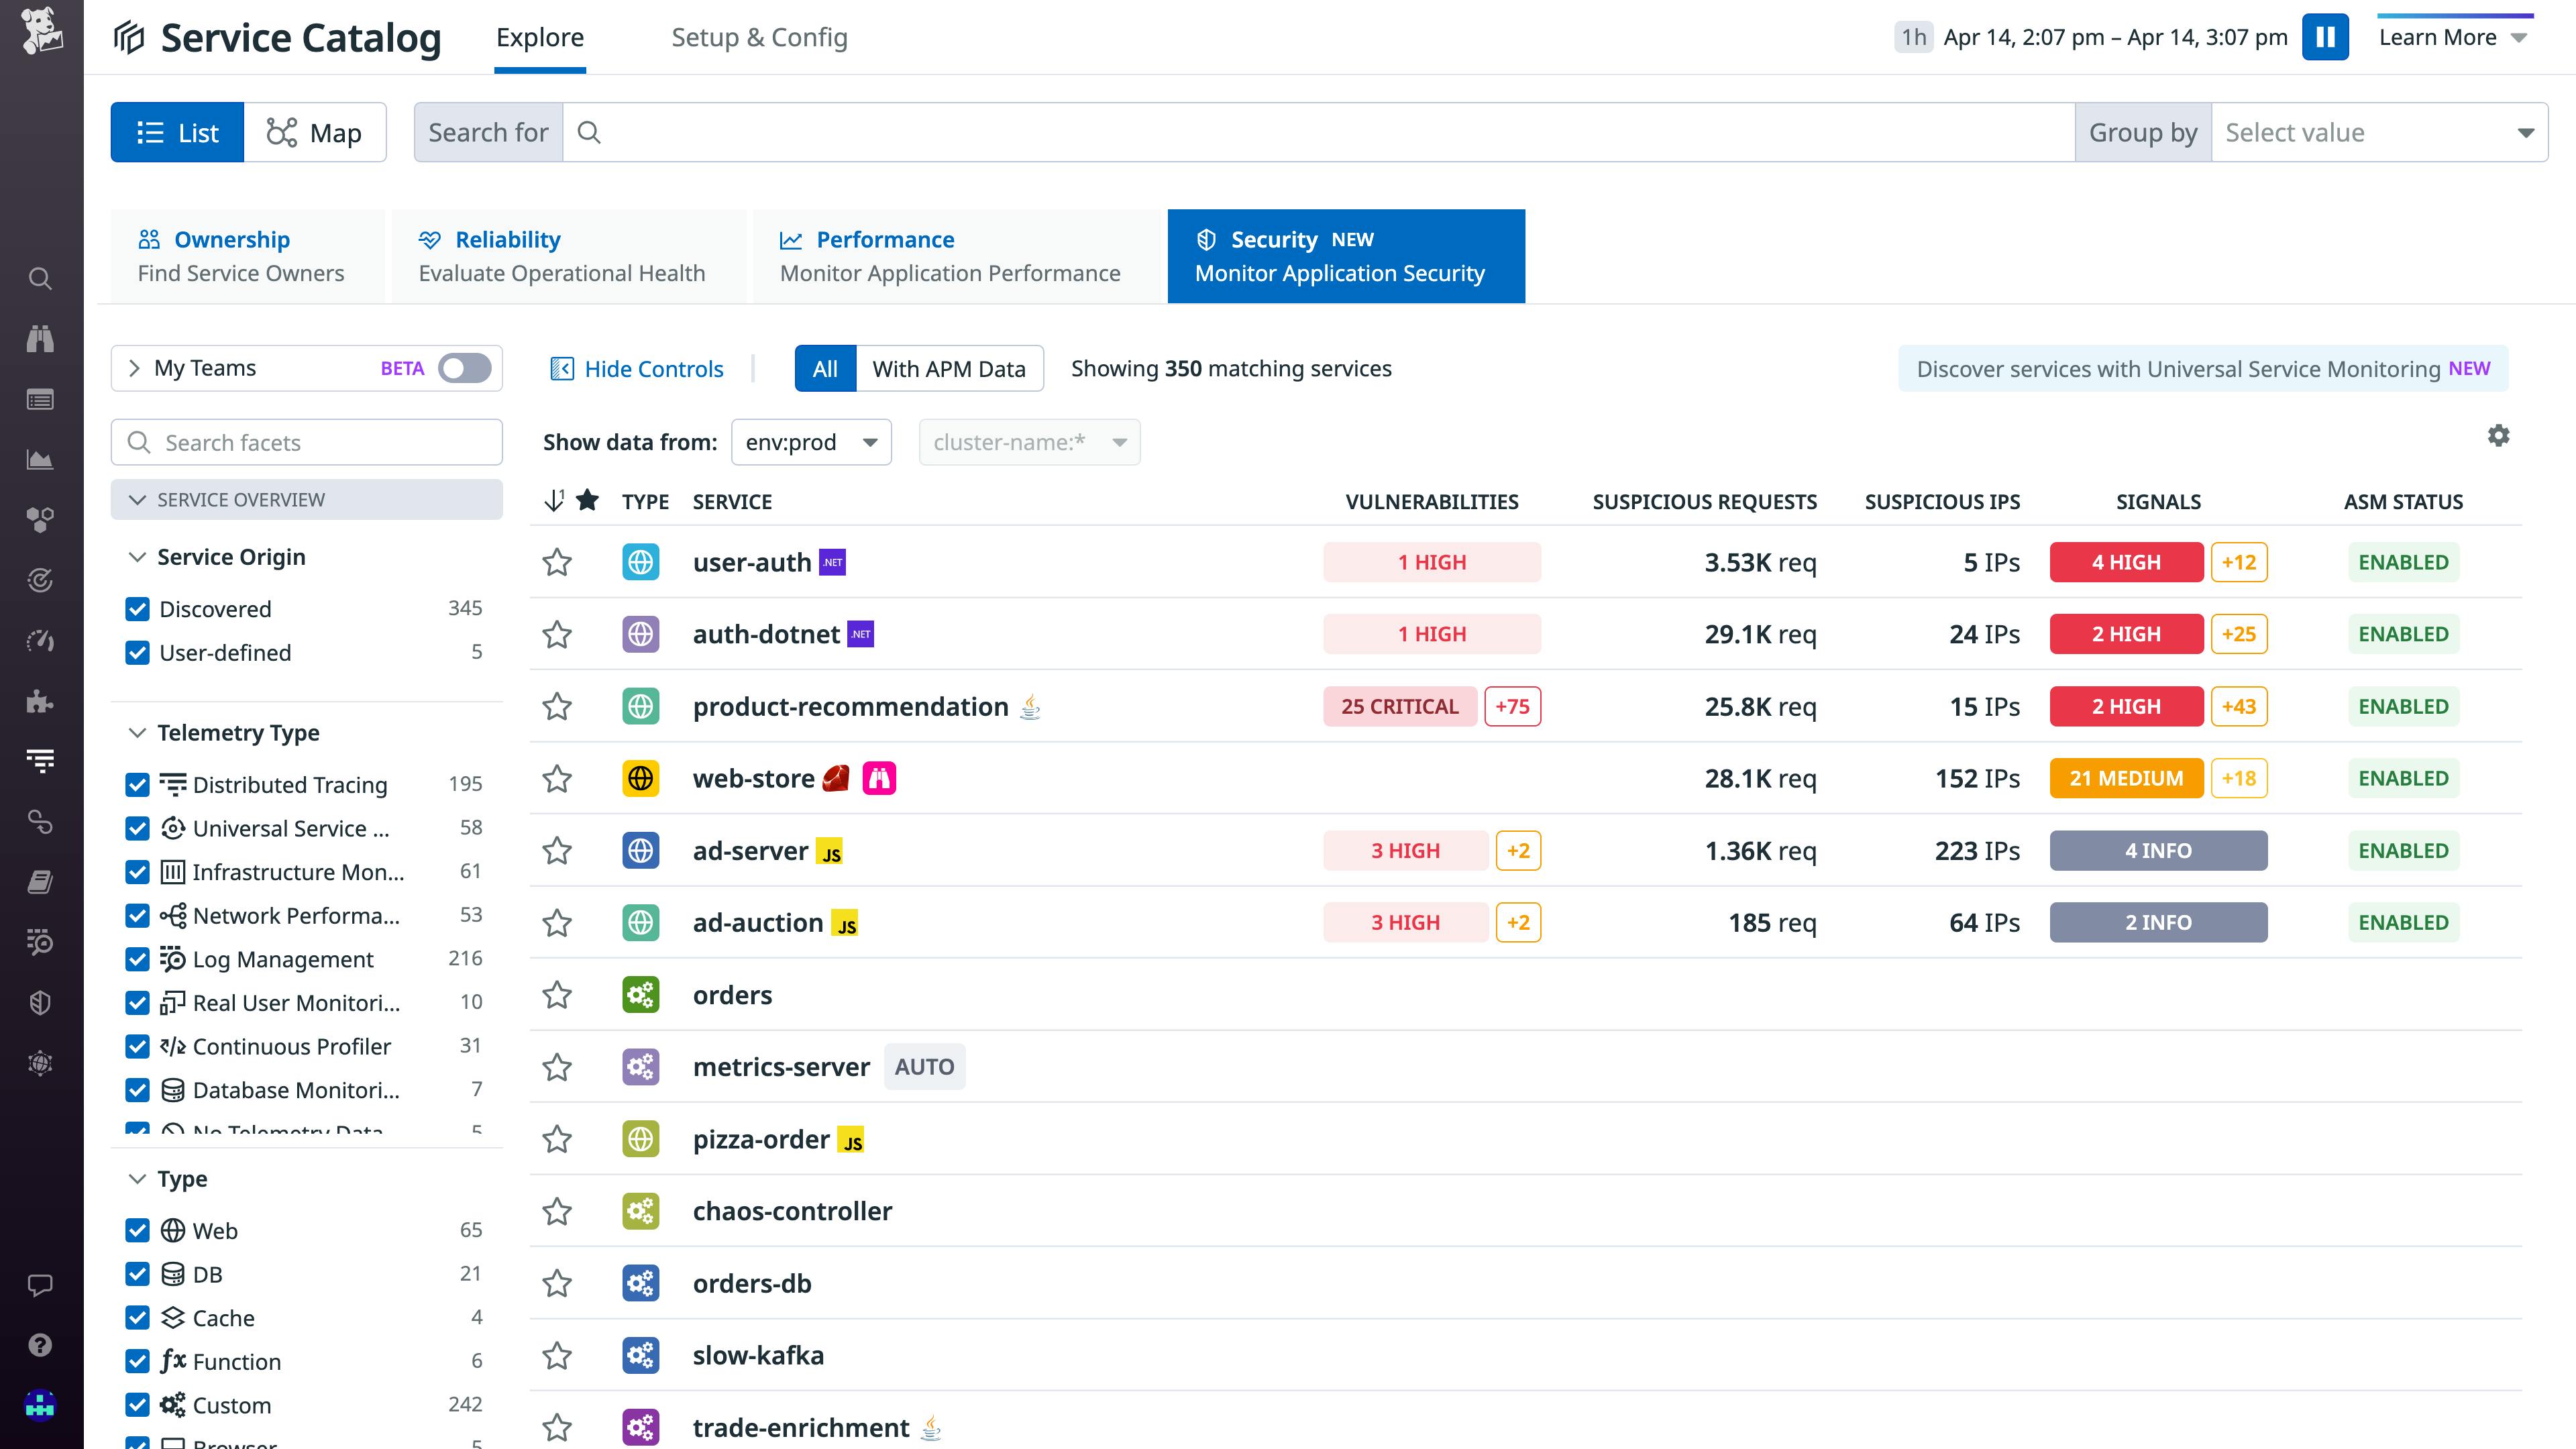Click the 4 HIGH signals badge for user-auth
2576x1449 pixels.
point(2126,562)
